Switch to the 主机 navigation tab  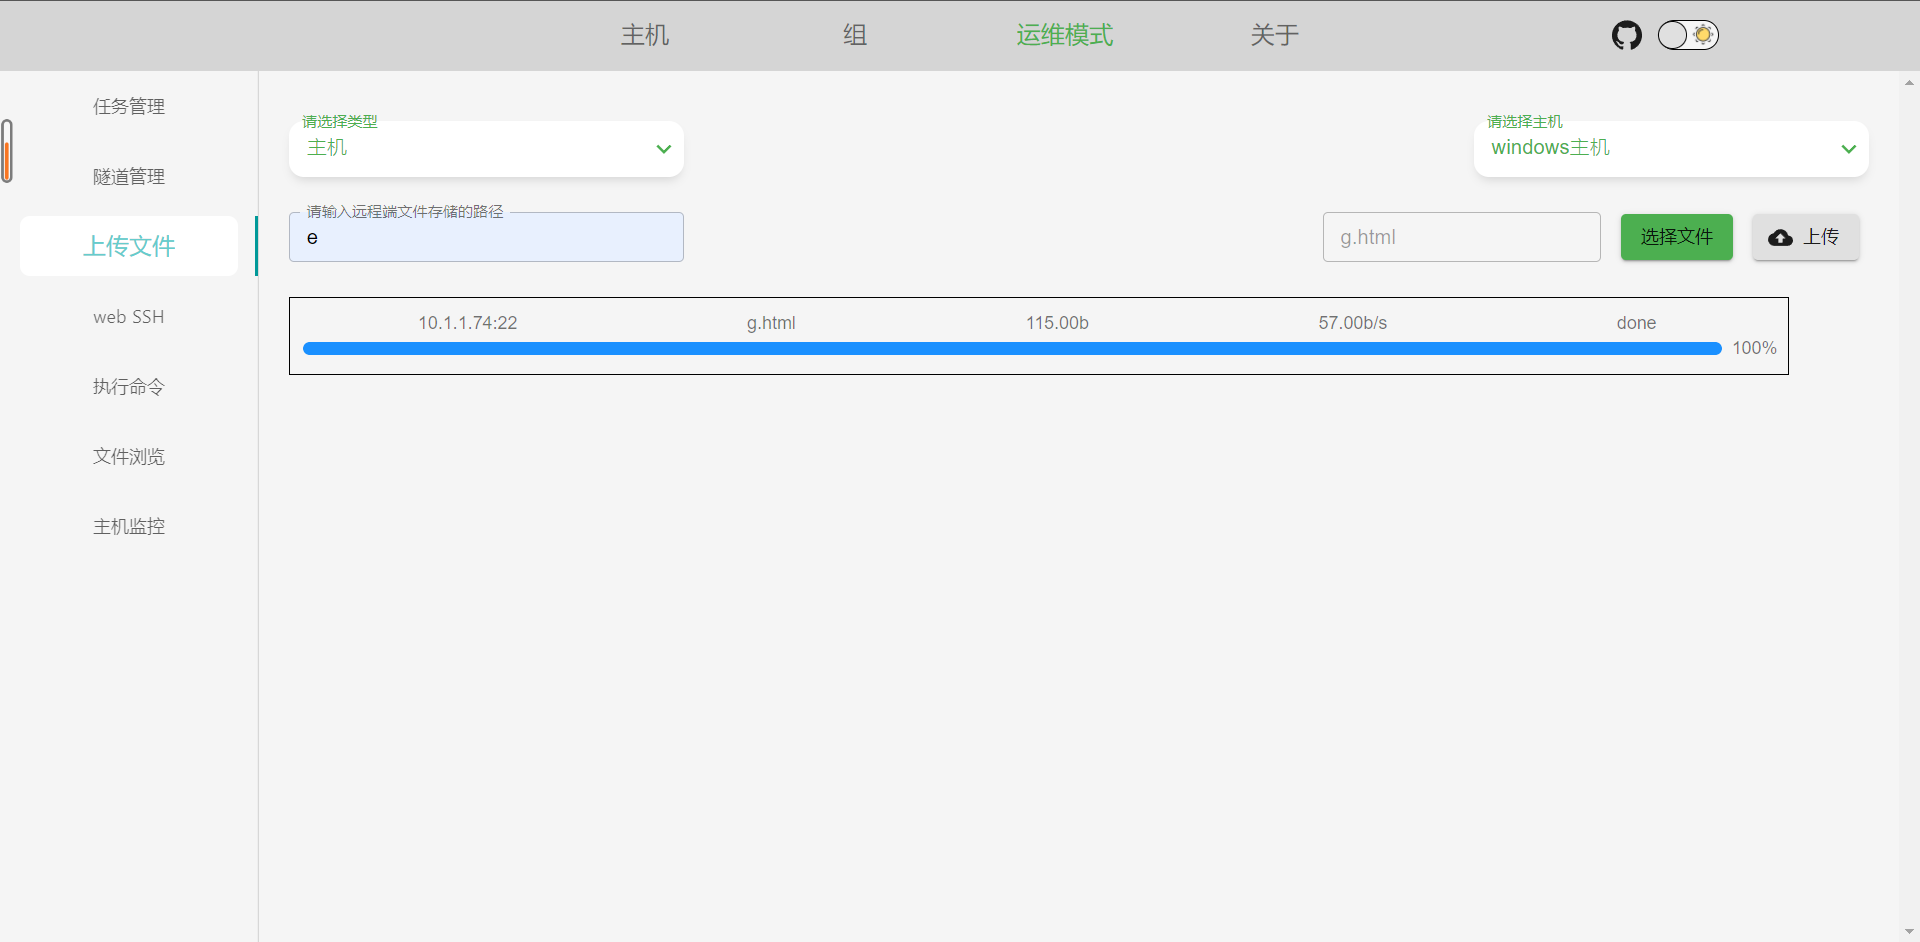coord(644,35)
